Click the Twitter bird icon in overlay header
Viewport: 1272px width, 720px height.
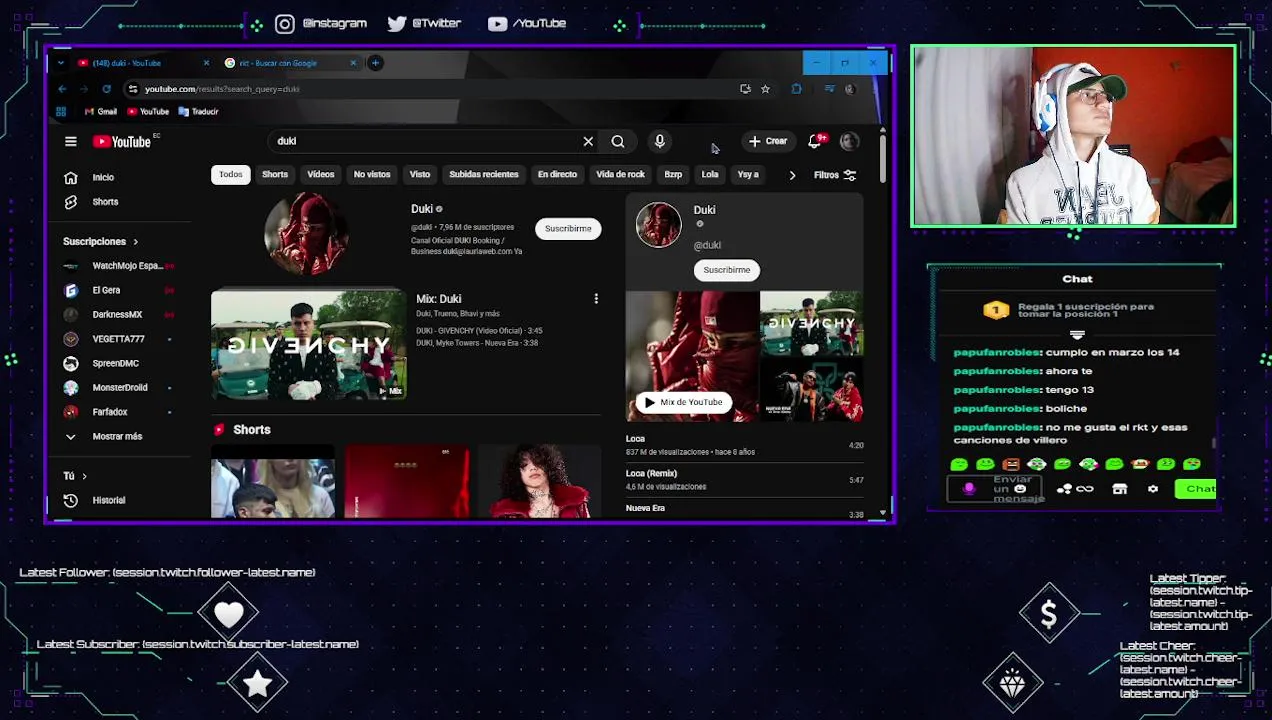point(397,24)
